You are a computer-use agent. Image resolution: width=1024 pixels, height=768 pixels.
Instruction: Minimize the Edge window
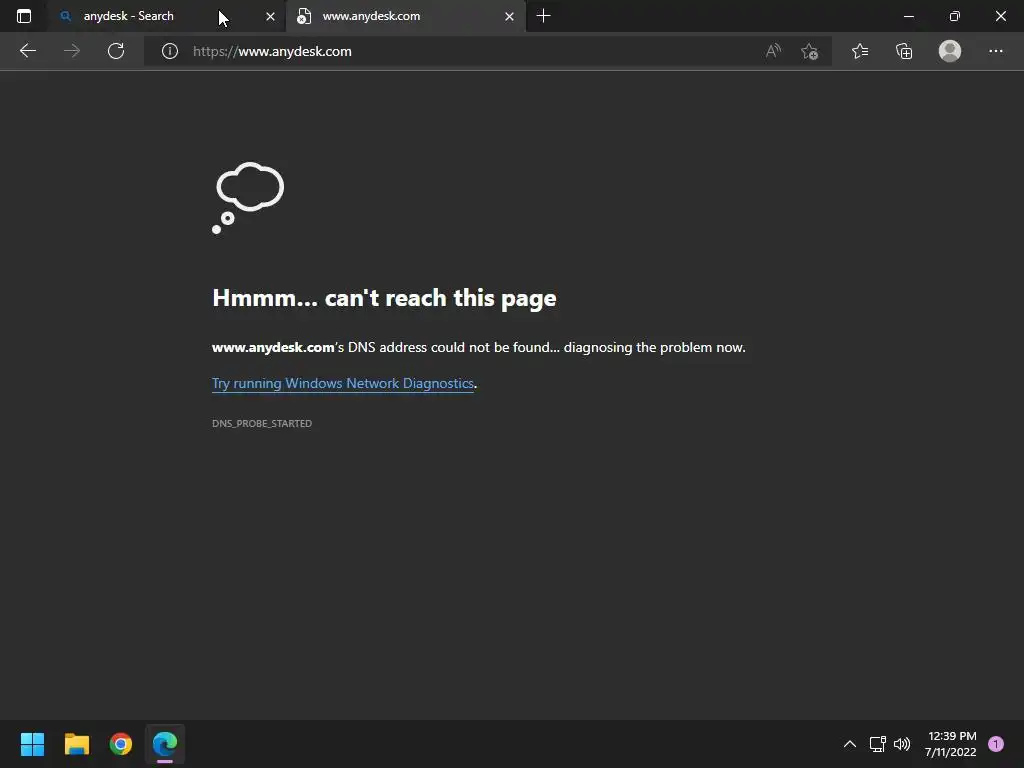pos(908,16)
